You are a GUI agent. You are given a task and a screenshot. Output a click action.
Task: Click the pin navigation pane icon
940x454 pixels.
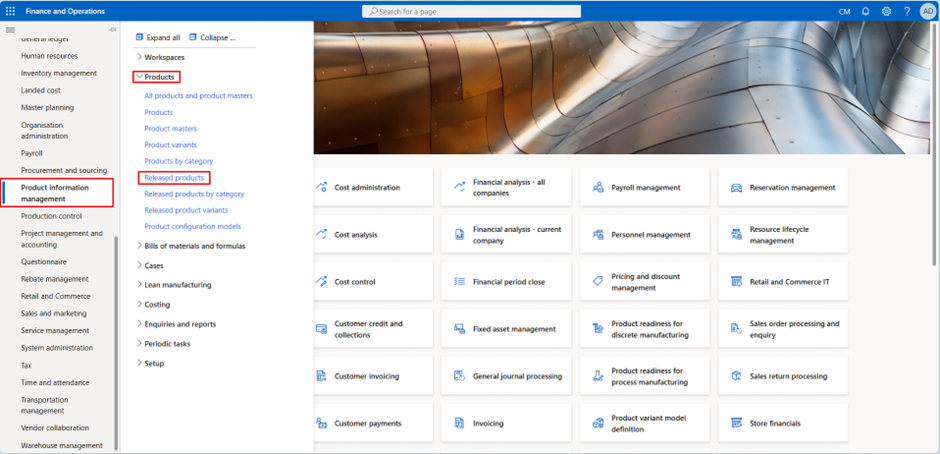(112, 30)
